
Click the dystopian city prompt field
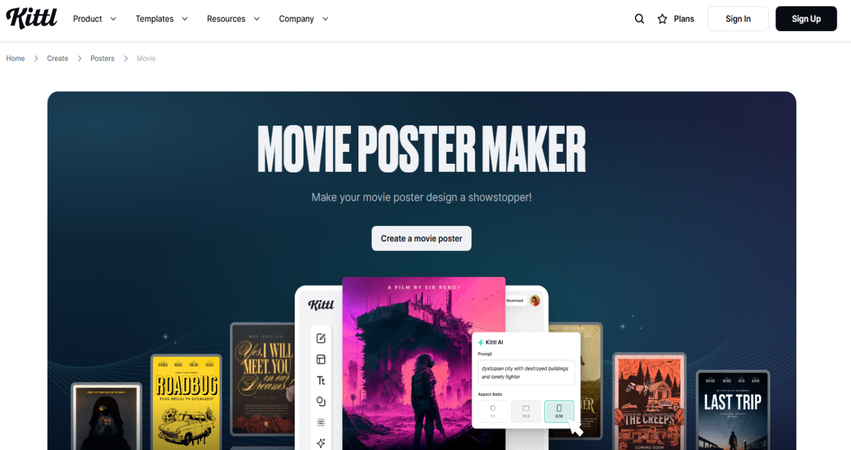(525, 372)
